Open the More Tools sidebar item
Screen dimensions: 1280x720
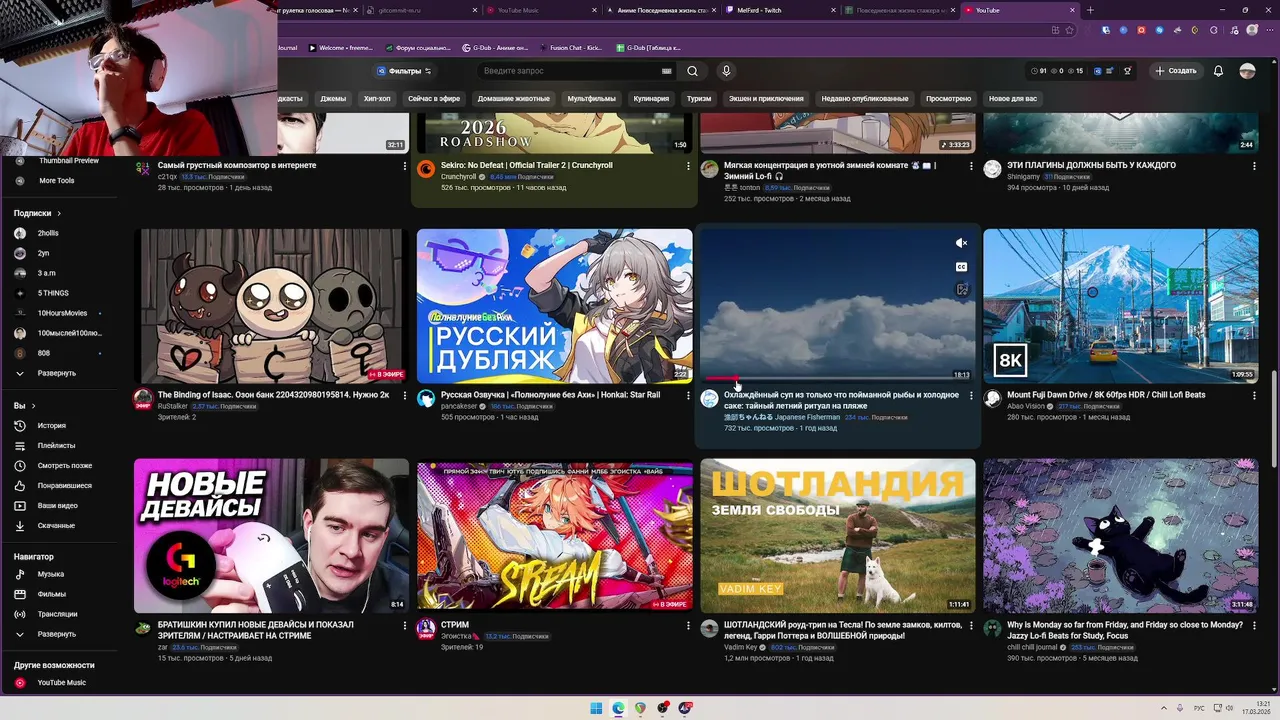(57, 181)
